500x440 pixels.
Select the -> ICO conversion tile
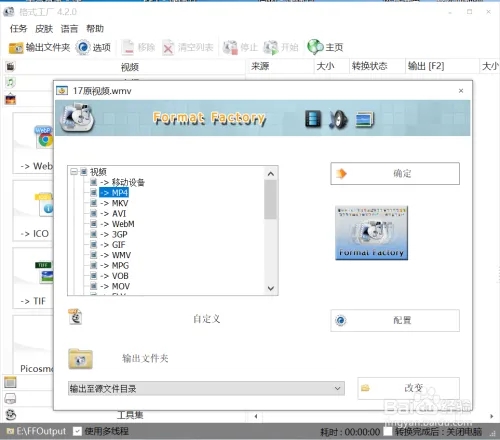[34, 211]
